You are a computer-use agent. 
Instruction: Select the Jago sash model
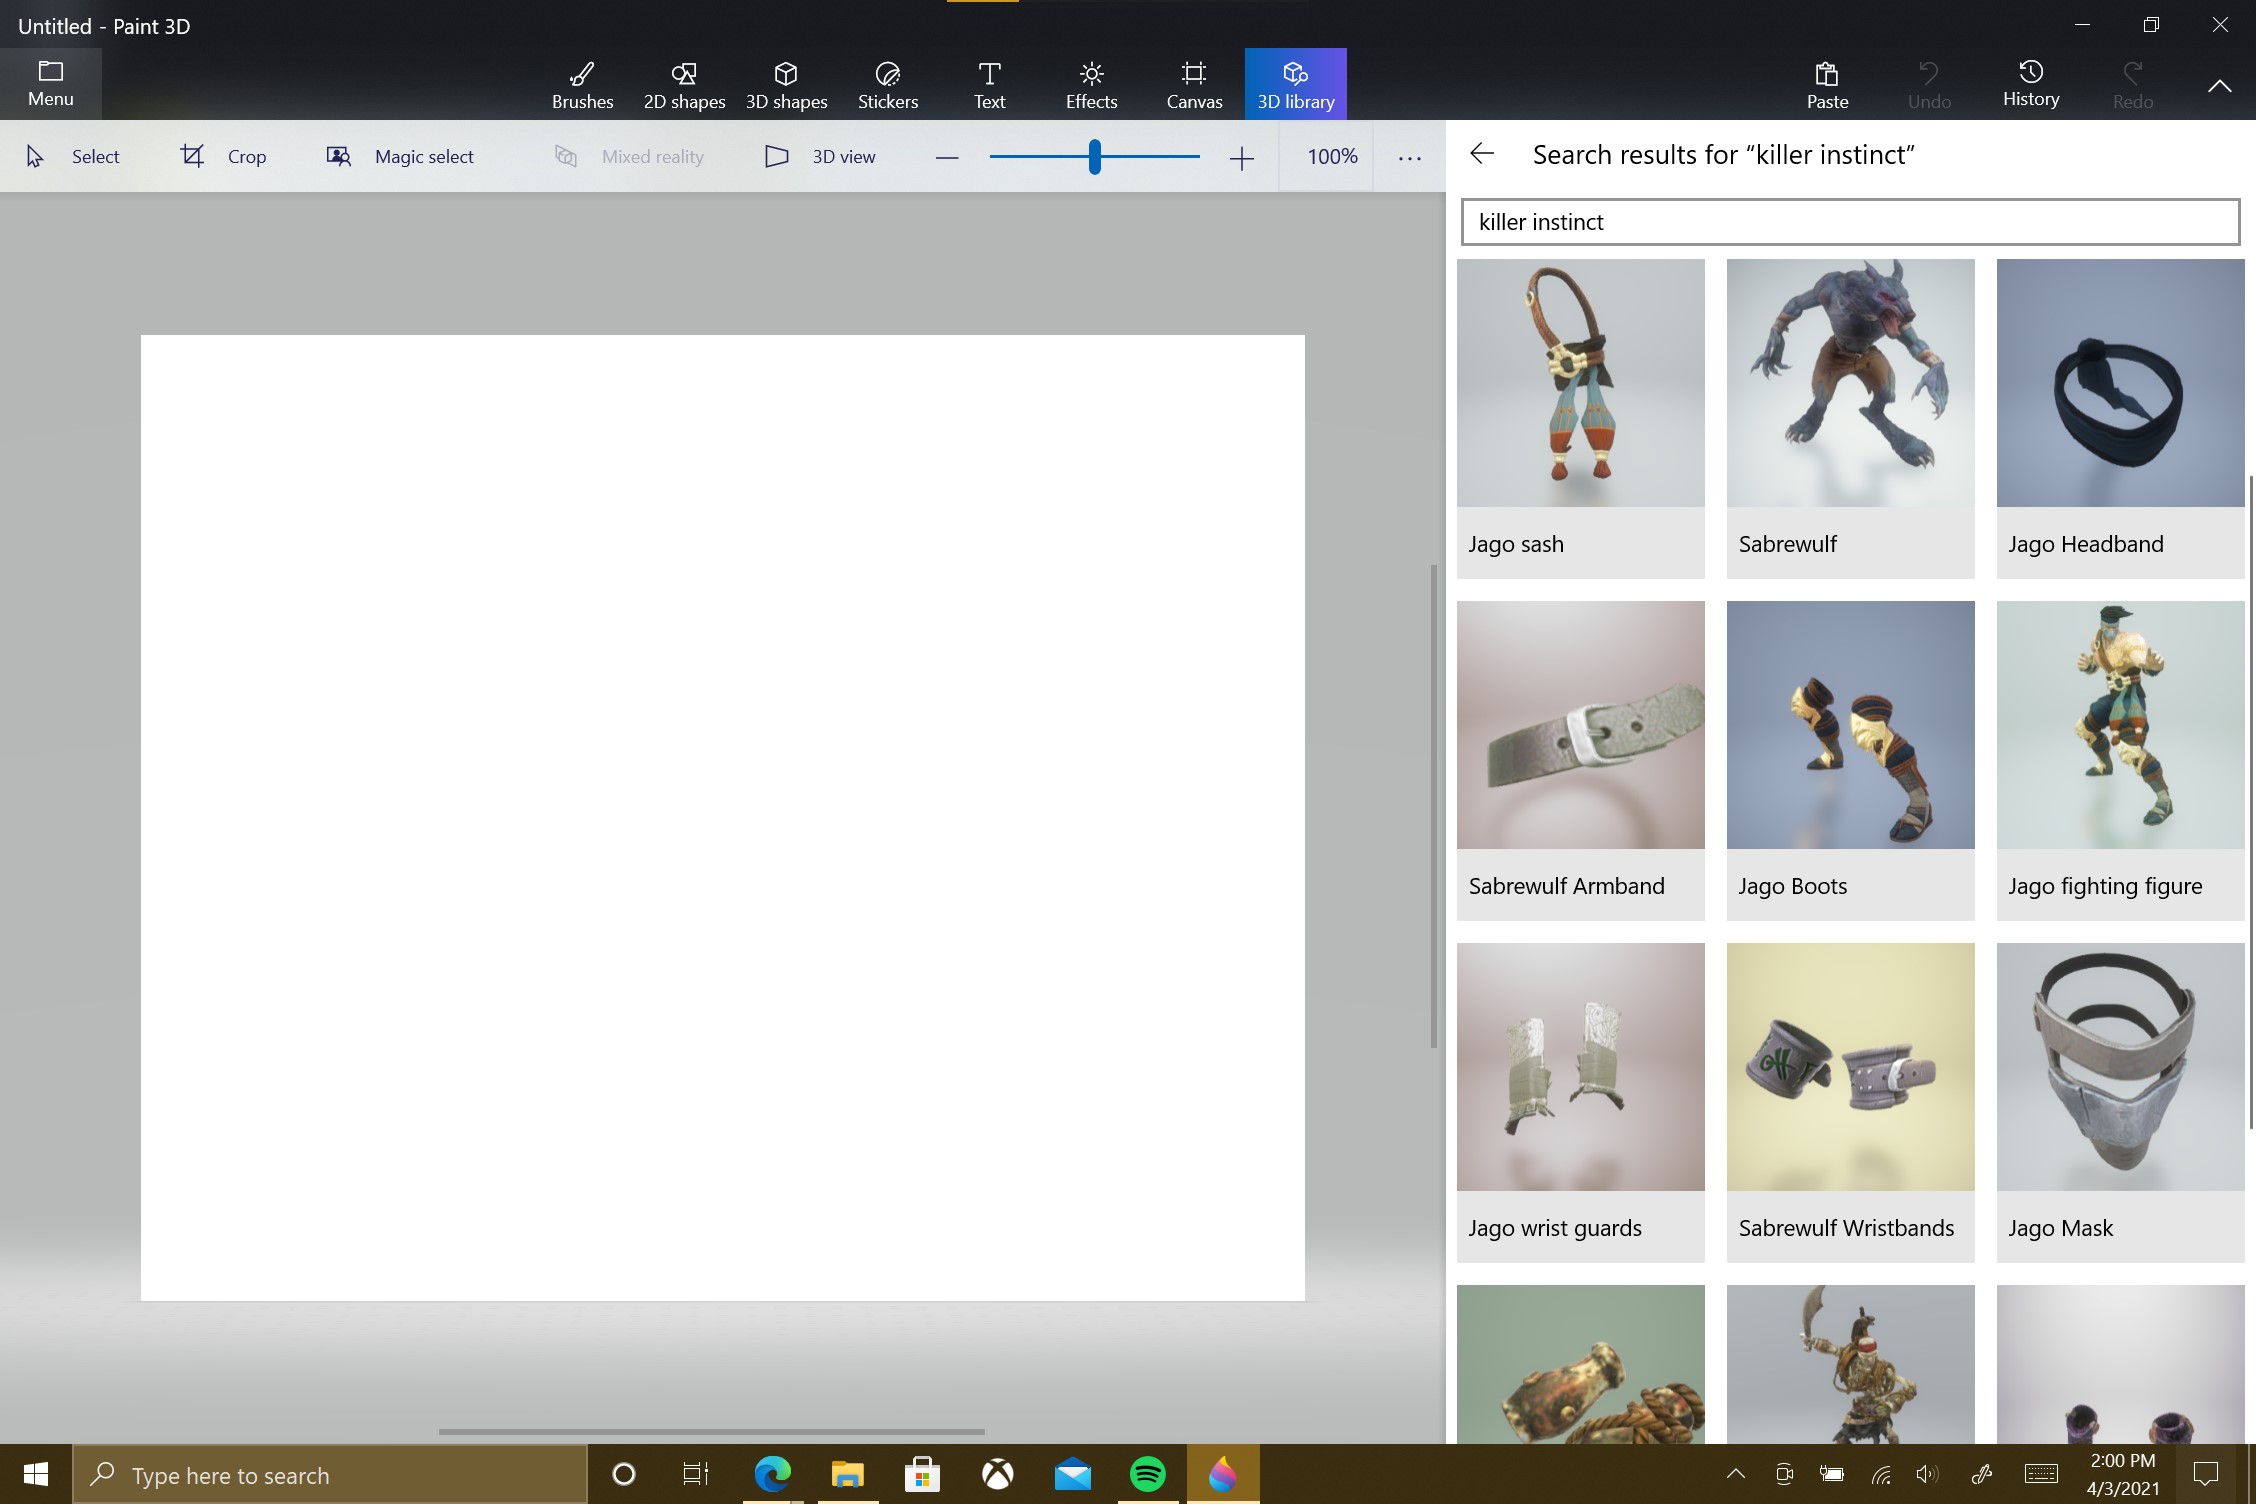point(1580,418)
